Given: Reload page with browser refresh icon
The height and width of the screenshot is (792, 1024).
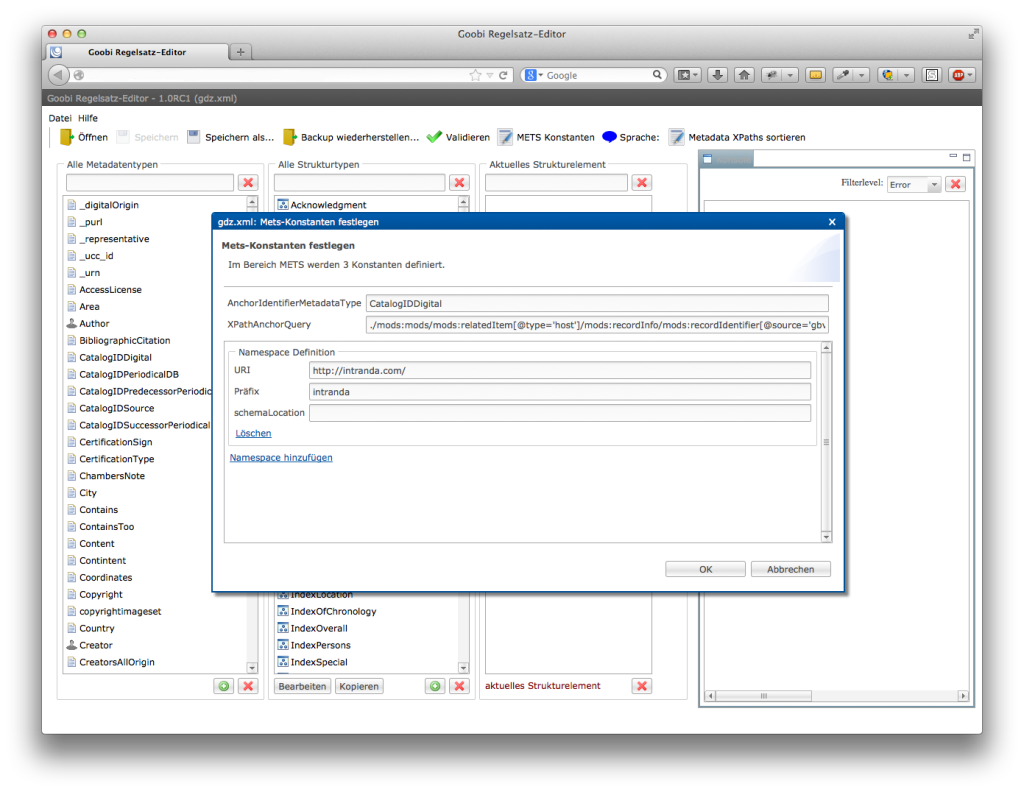Looking at the screenshot, I should click(x=504, y=75).
